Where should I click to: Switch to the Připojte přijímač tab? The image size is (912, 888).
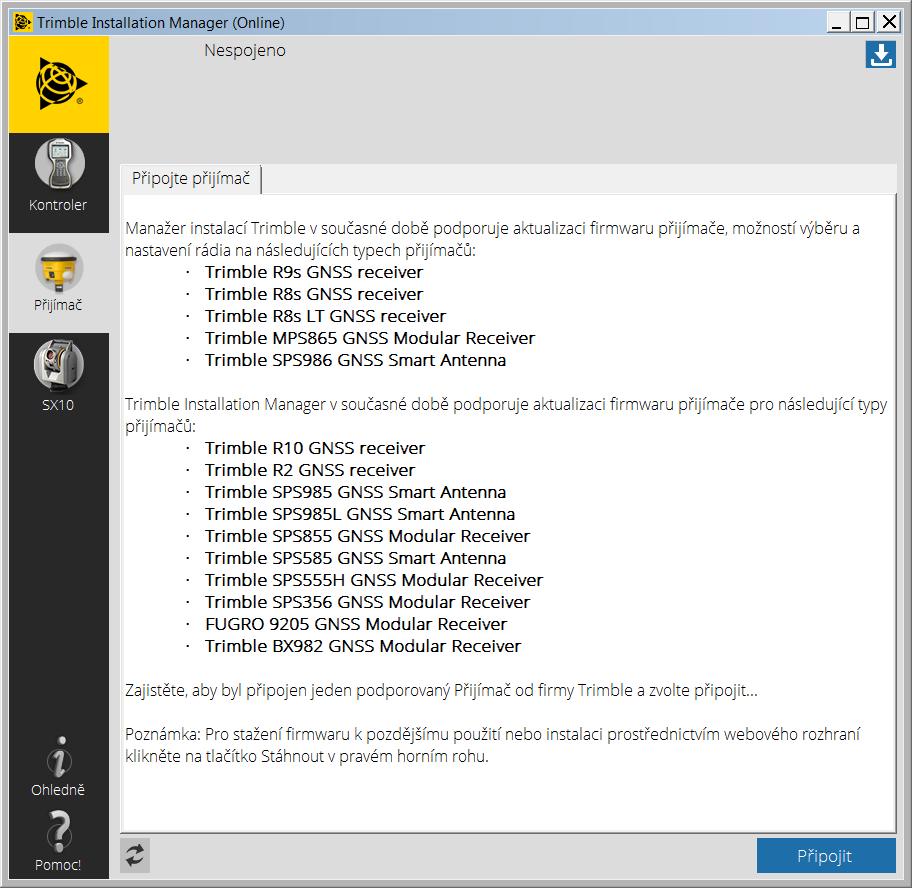[191, 179]
